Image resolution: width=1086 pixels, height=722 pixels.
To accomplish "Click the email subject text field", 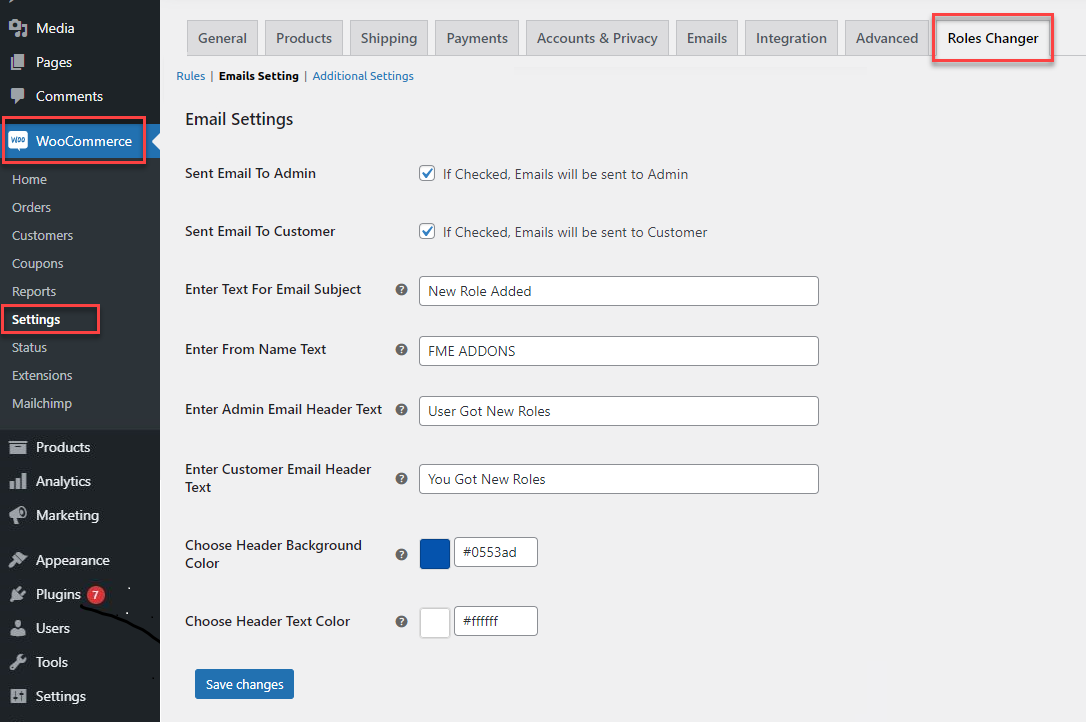I will click(x=618, y=290).
